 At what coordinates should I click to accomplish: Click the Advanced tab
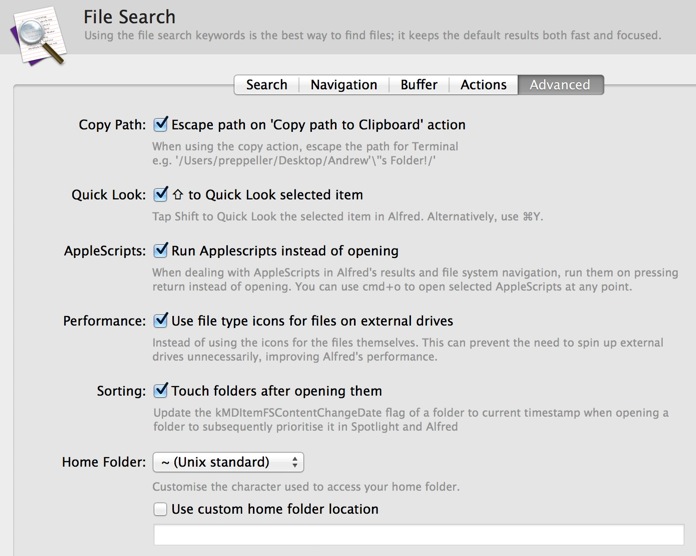coord(561,84)
